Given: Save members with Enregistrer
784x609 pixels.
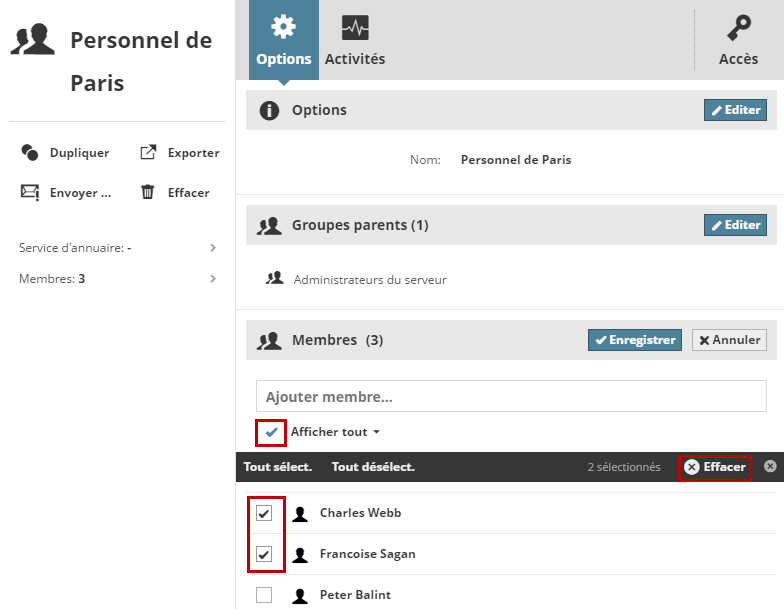Looking at the screenshot, I should [x=634, y=340].
